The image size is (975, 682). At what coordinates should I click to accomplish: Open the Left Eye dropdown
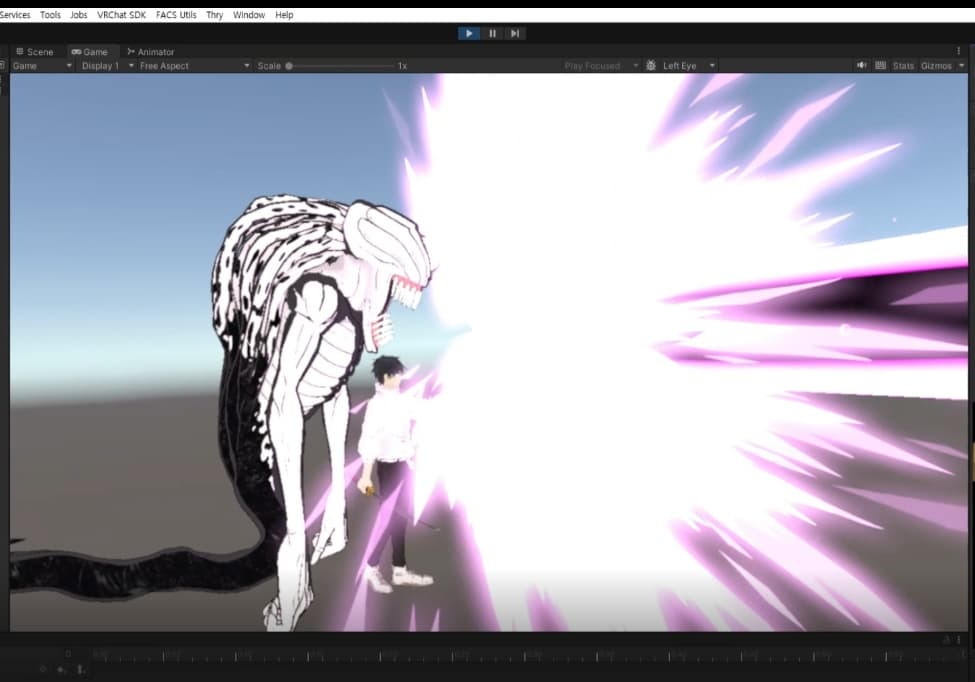tap(689, 66)
